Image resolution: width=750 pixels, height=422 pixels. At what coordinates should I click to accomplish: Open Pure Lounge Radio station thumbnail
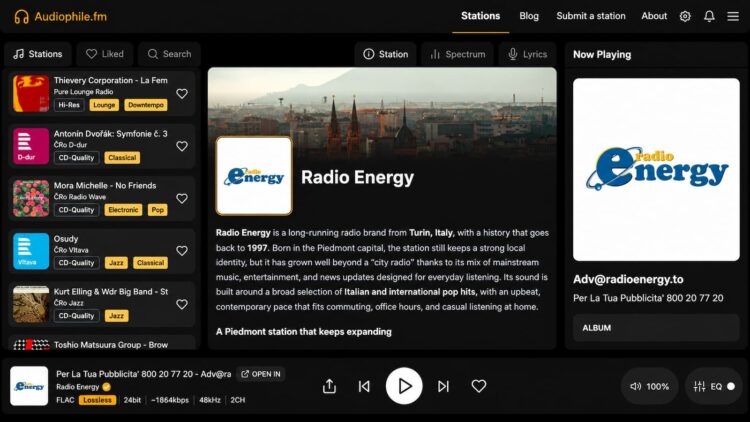[x=31, y=94]
